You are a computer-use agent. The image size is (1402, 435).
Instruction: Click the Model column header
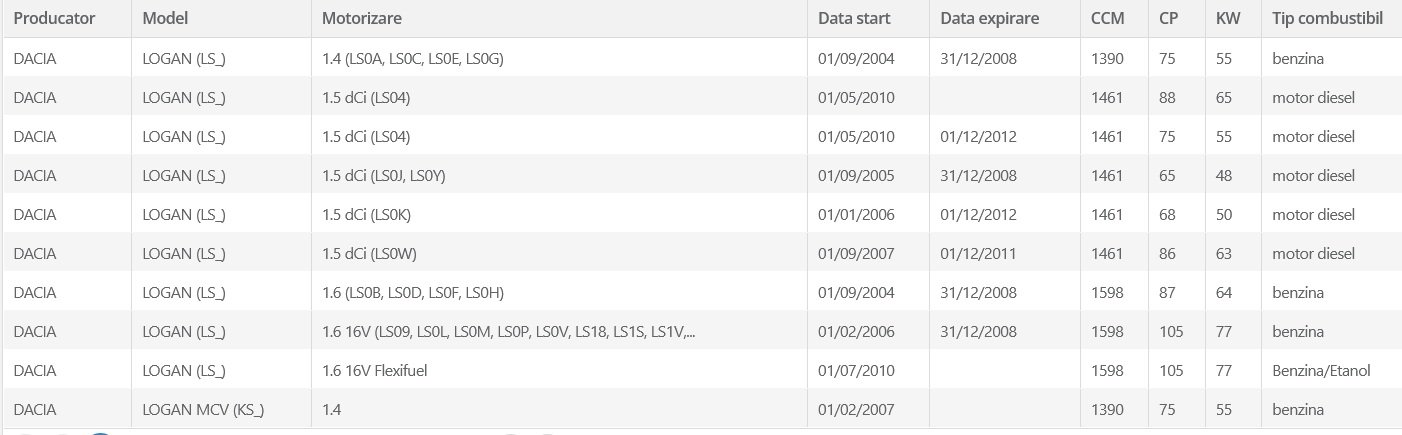[x=221, y=19]
